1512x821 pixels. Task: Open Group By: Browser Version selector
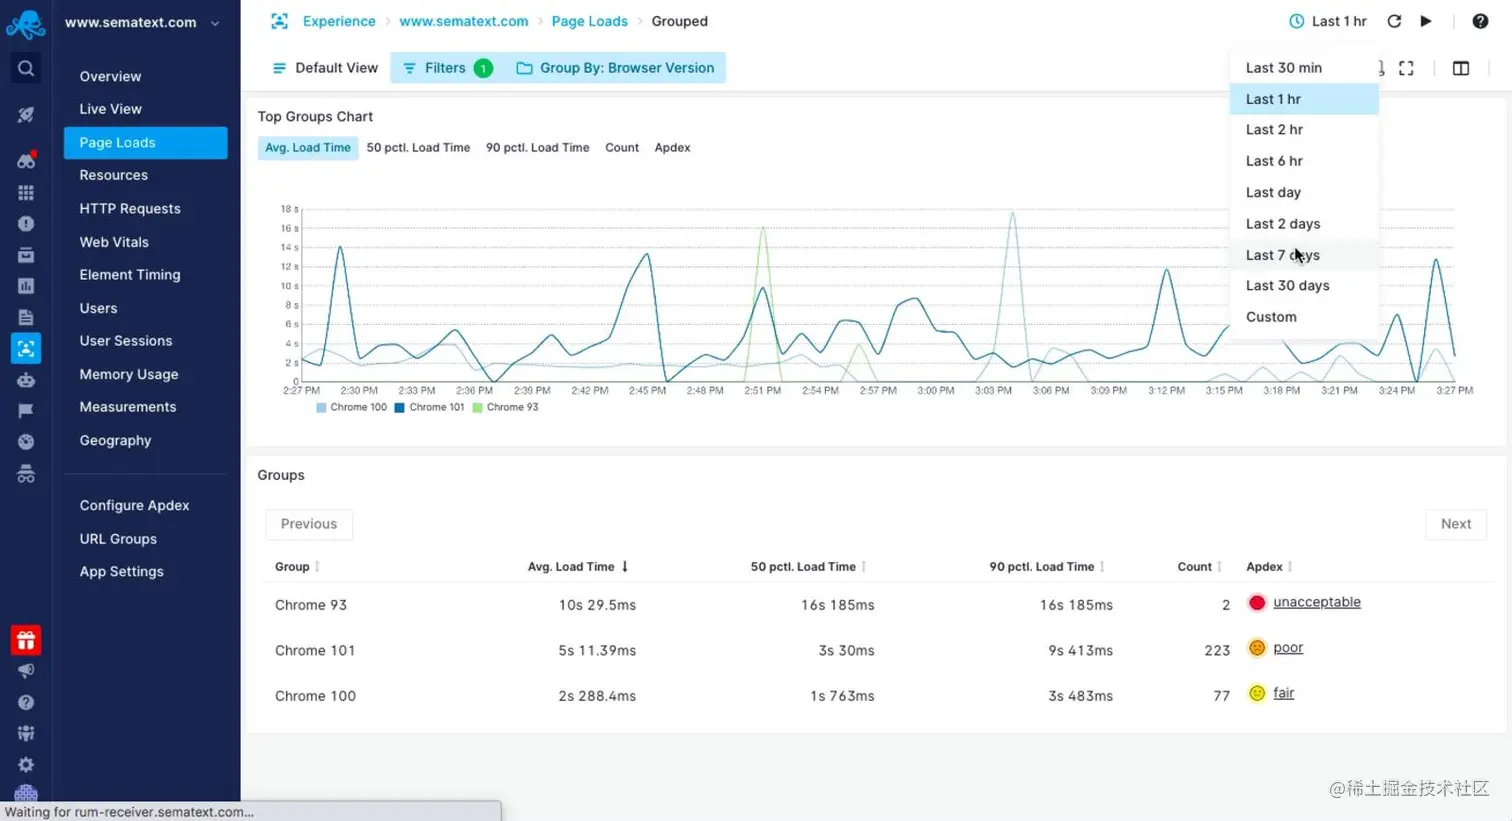click(615, 68)
